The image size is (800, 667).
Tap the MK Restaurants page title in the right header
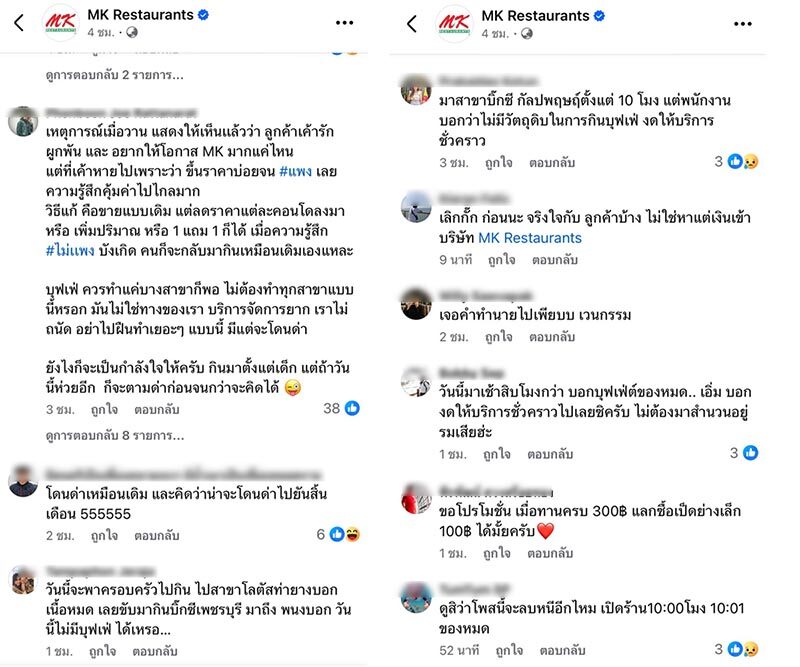[533, 16]
